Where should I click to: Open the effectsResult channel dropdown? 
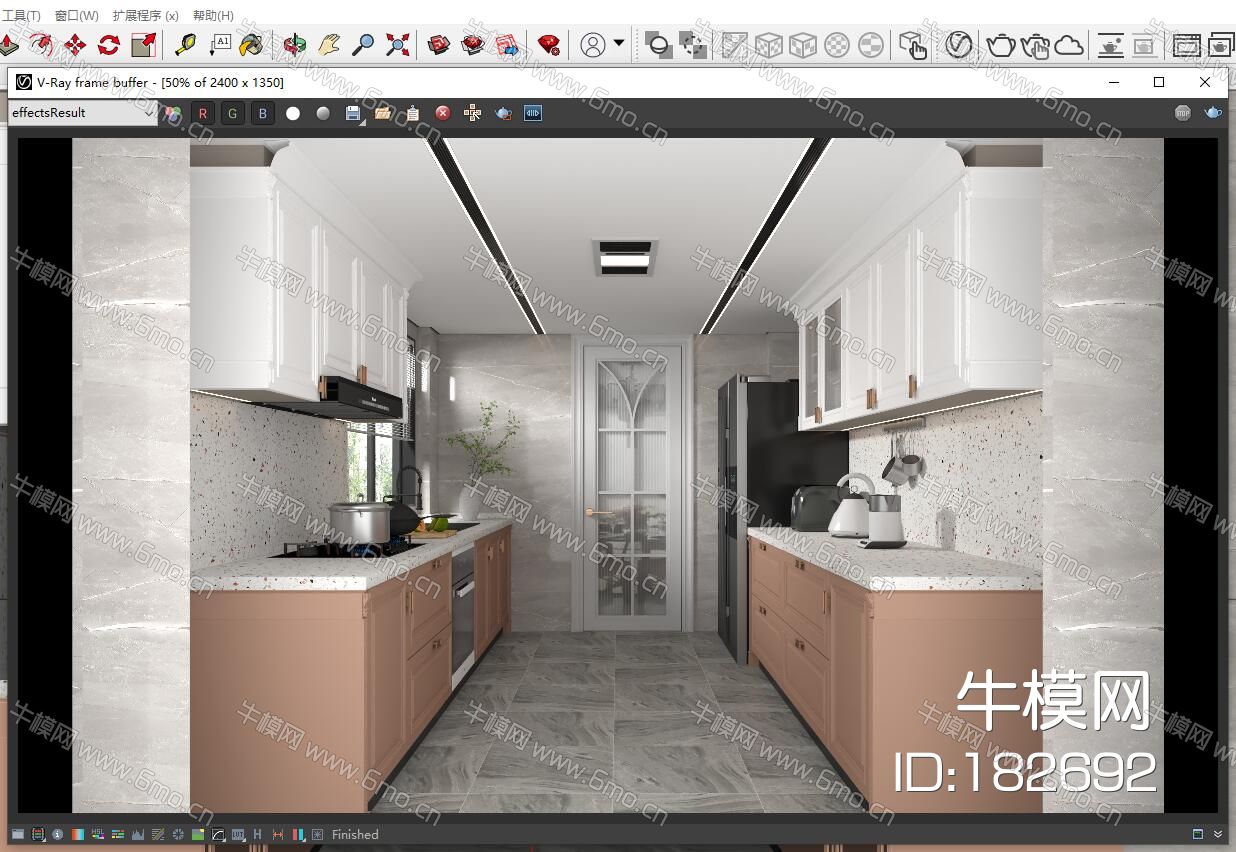pos(82,113)
